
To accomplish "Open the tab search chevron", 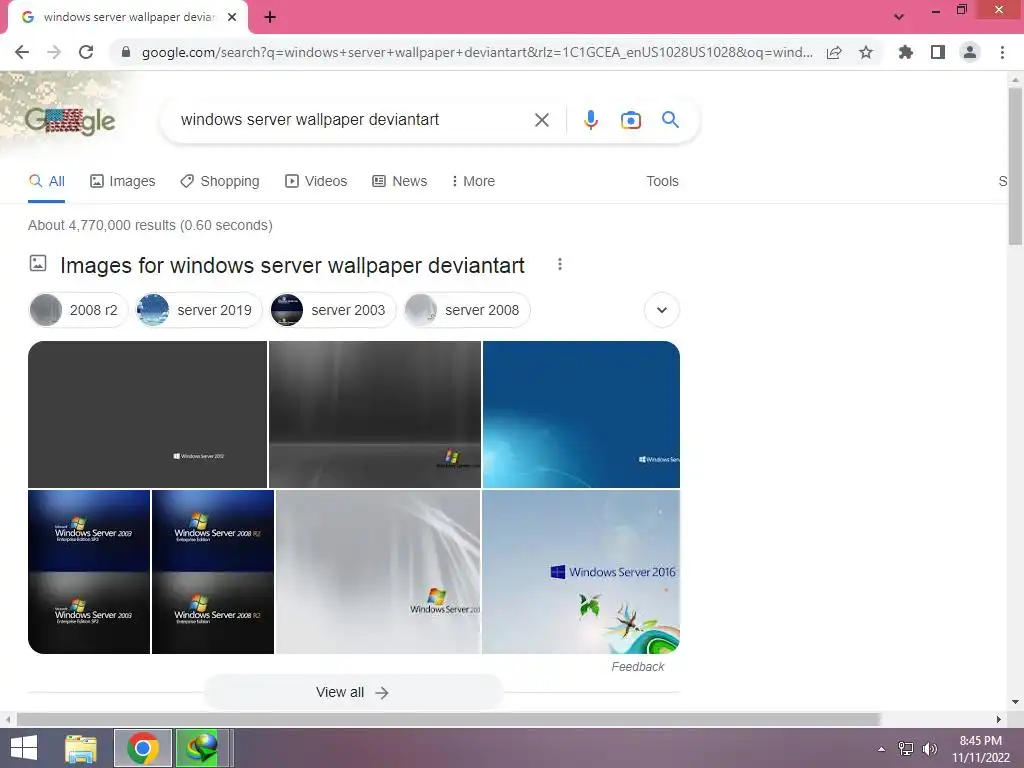I will tap(899, 17).
